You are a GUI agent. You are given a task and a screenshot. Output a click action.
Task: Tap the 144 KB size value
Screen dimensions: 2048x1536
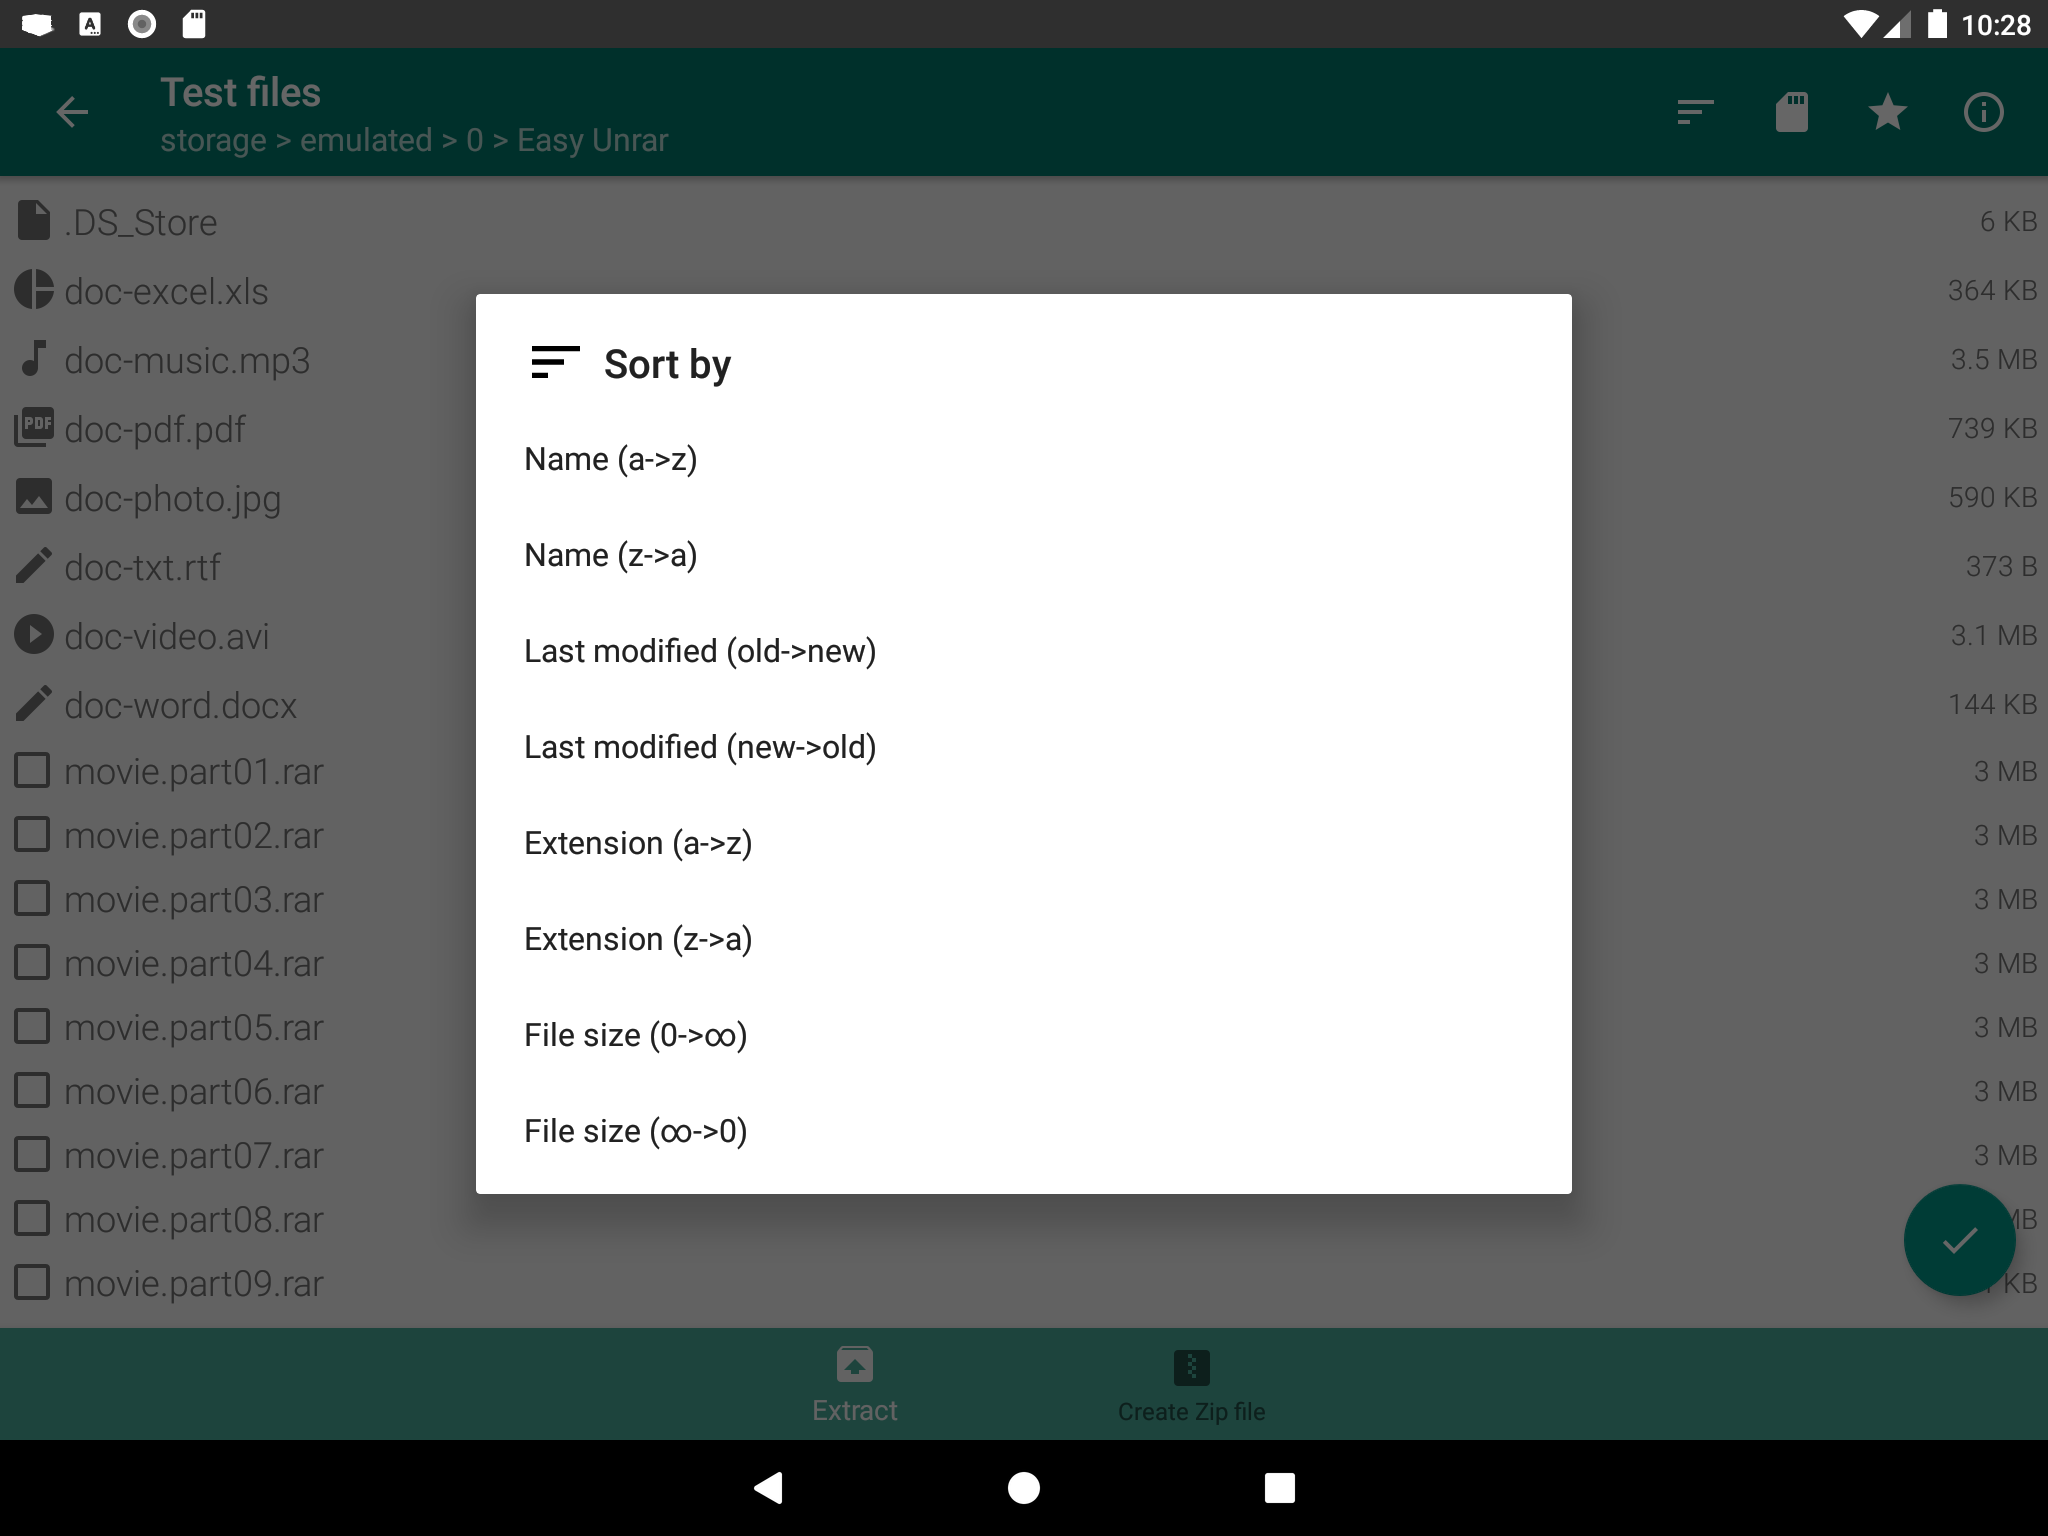1992,704
